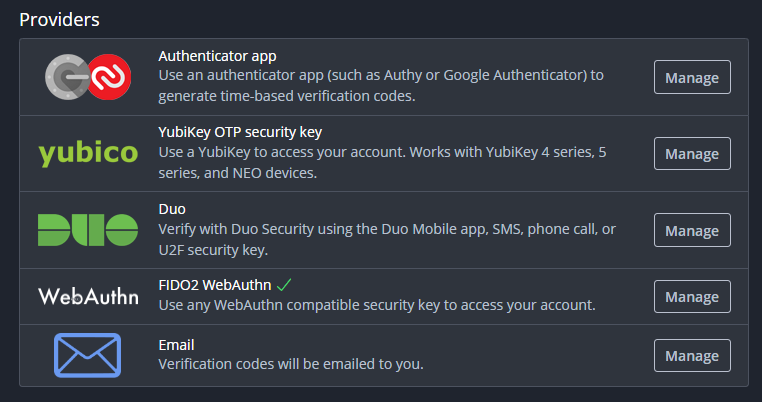This screenshot has width=762, height=402.
Task: Open Manage for Duo provider
Action: coord(692,230)
